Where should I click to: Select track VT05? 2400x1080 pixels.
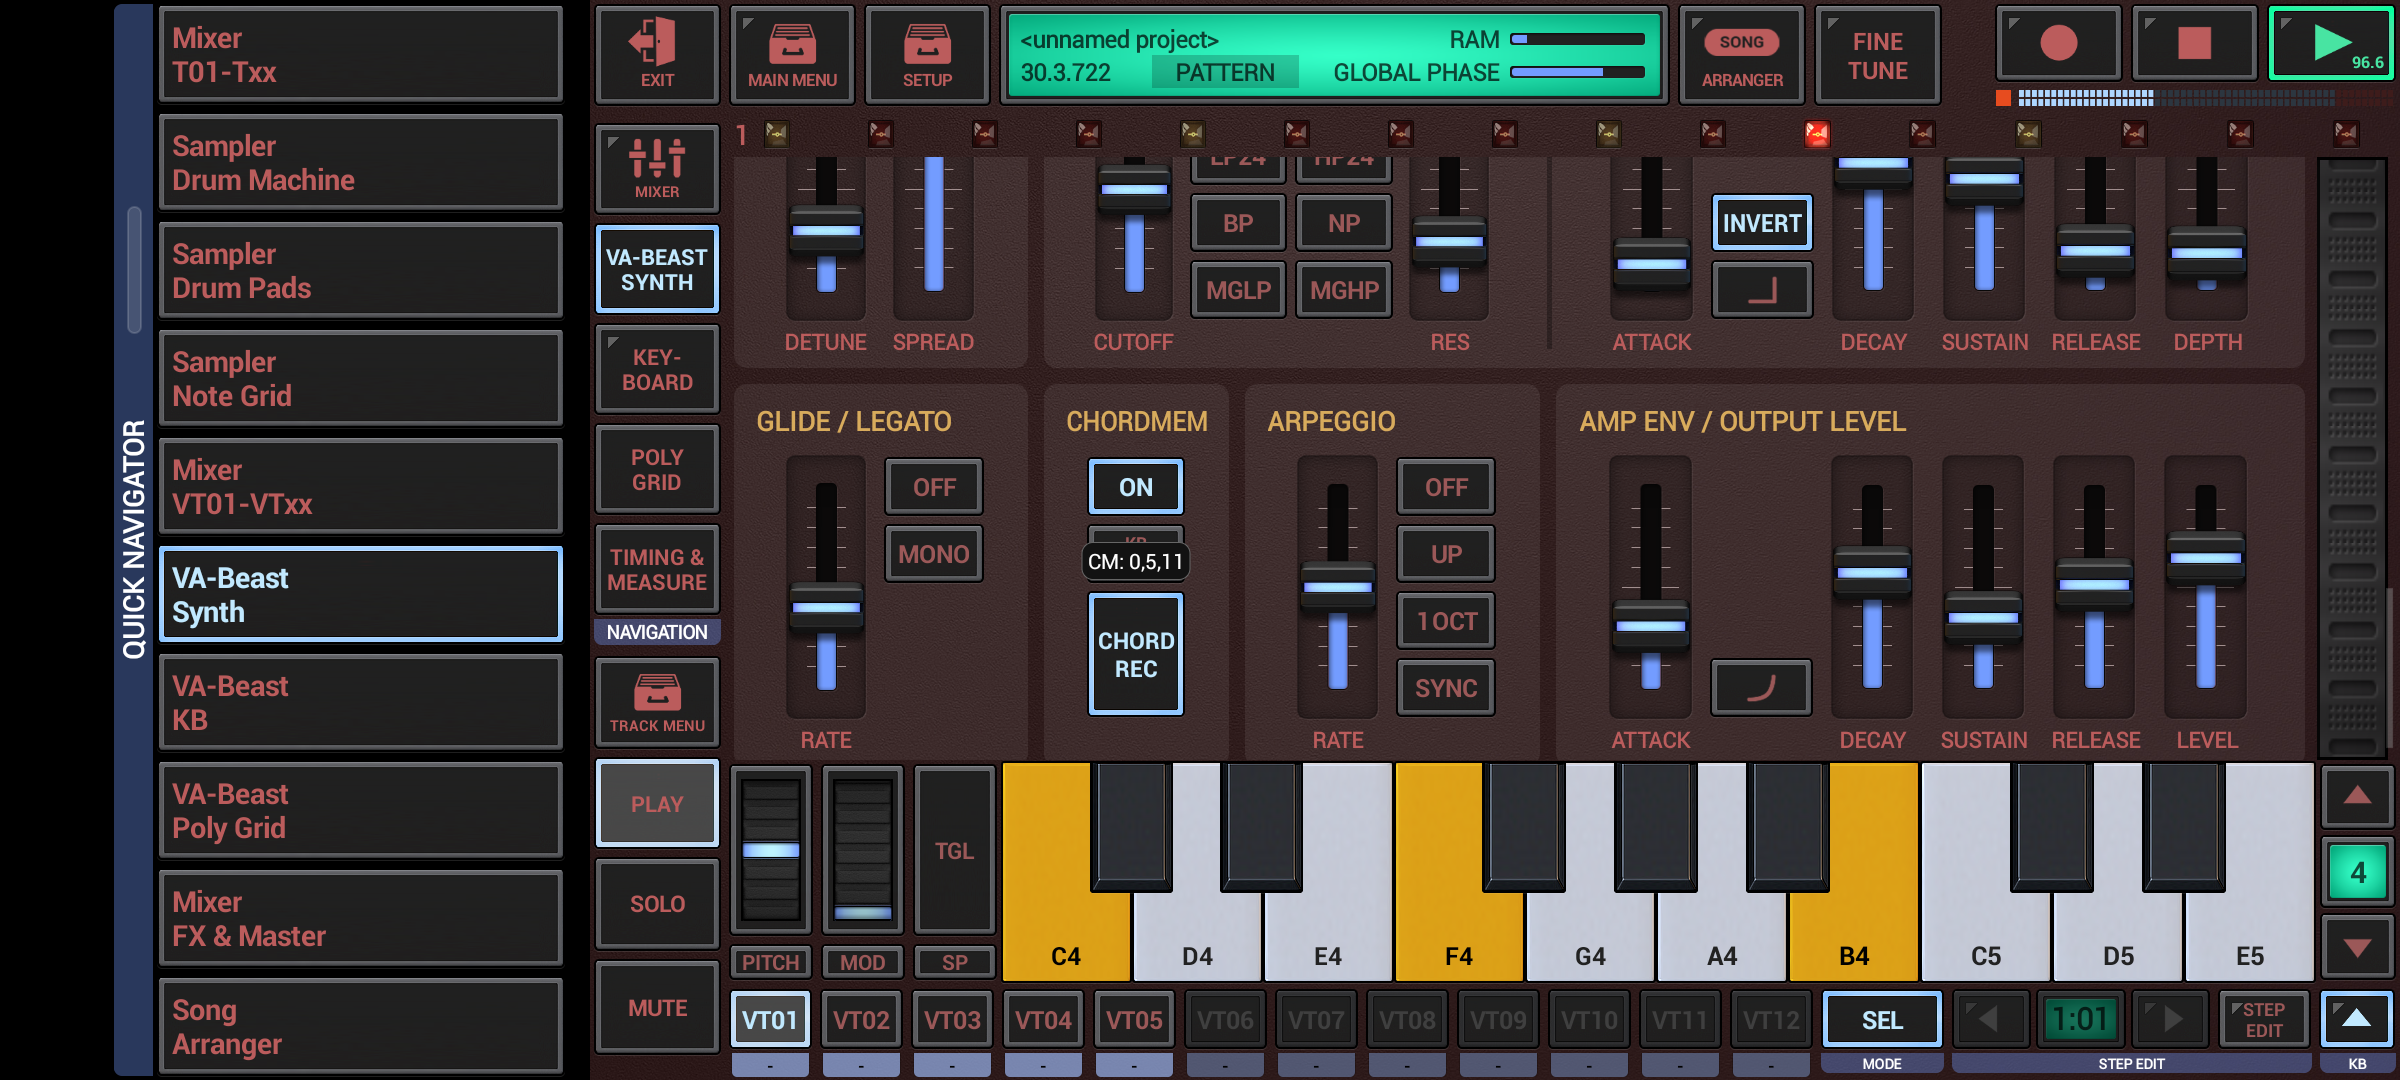(1134, 1019)
